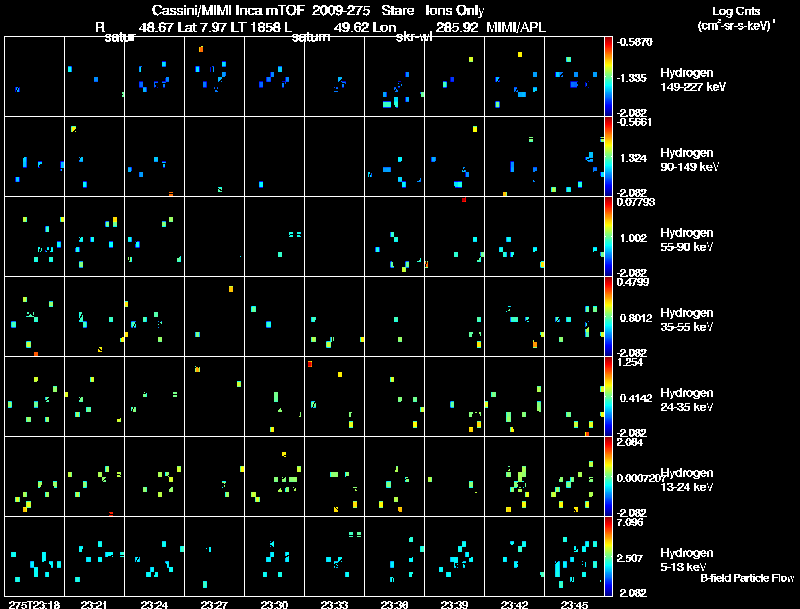Click the '23:30' time axis label
Screen dimensions: 800x609
pyautogui.click(x=274, y=605)
